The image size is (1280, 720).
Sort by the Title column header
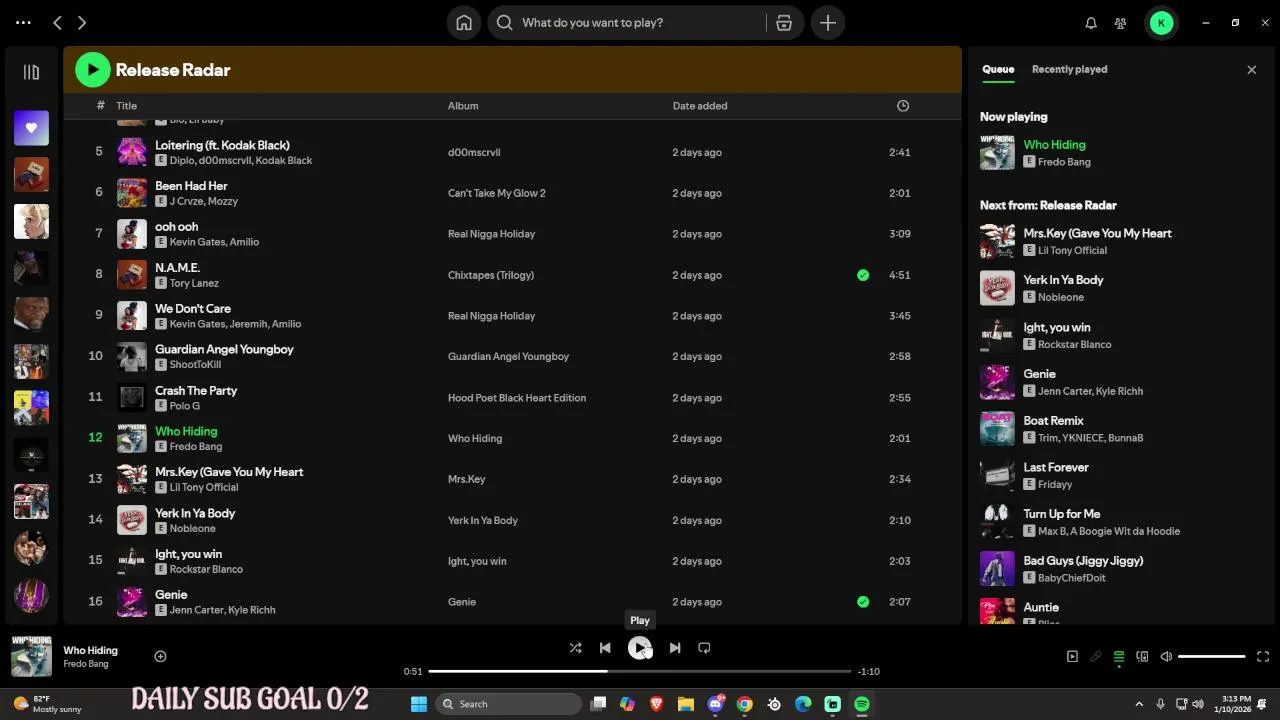pos(126,106)
